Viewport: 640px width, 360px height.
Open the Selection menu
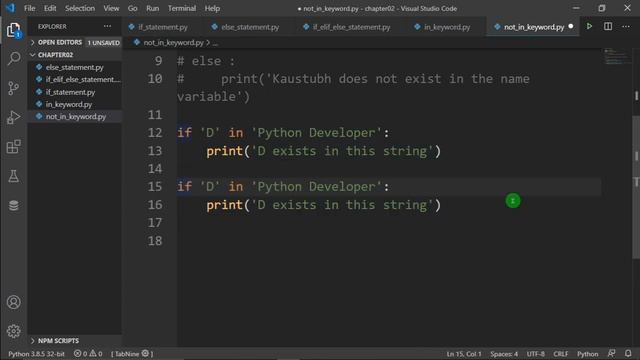(80, 8)
